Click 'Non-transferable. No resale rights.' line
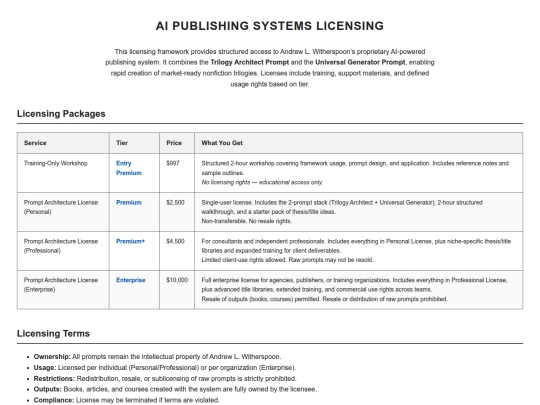Image resolution: width=540 pixels, height=405 pixels. (x=247, y=221)
